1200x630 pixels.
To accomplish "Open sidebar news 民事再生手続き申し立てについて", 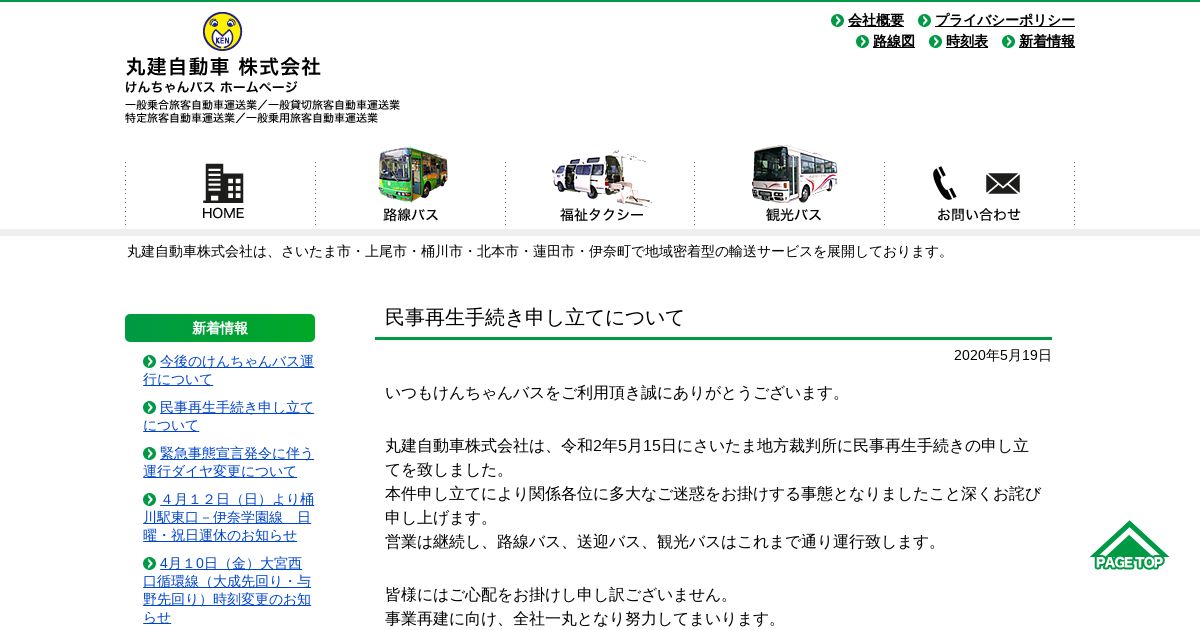I will point(228,416).
